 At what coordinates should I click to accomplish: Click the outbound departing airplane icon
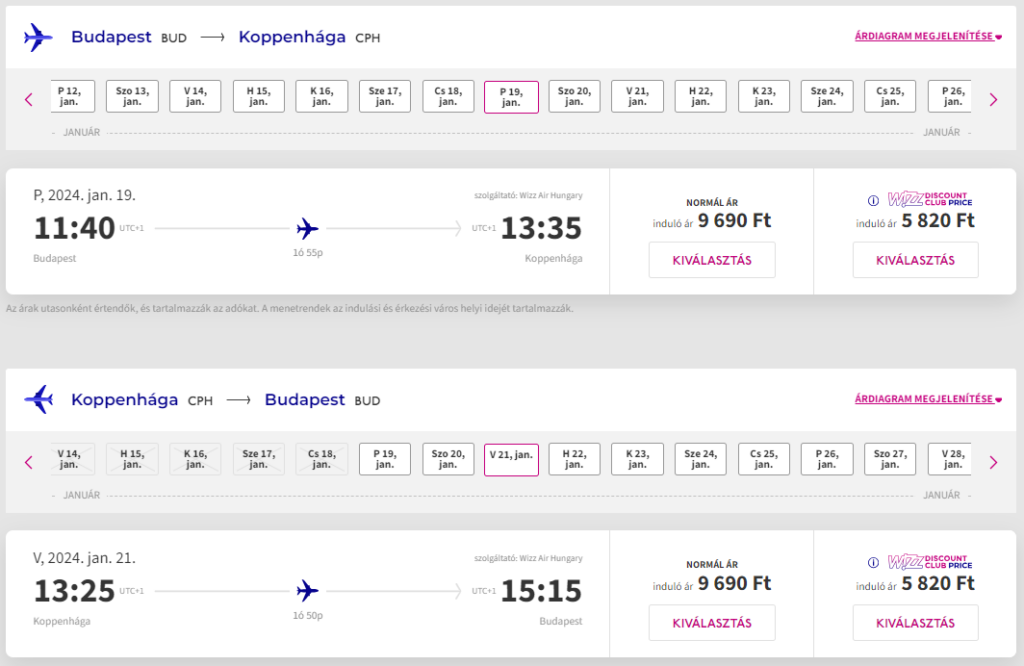(x=38, y=37)
